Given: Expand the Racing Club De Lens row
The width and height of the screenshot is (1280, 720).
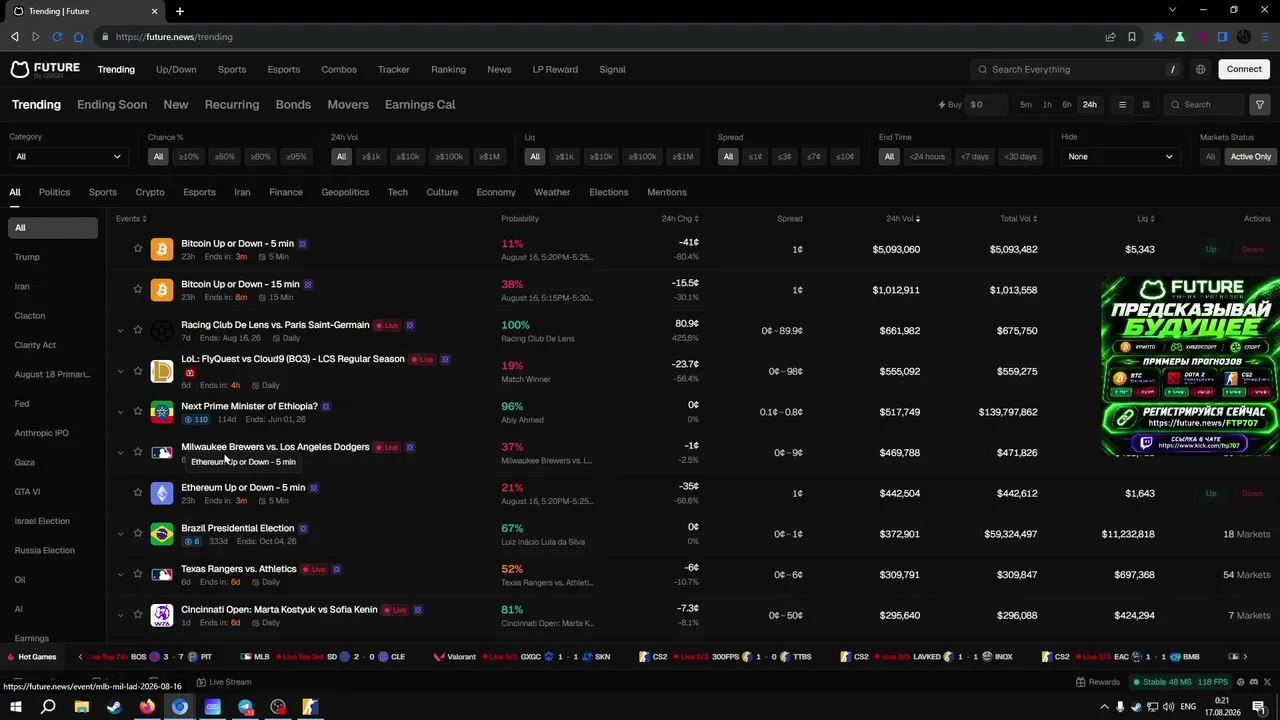Looking at the screenshot, I should (x=120, y=331).
